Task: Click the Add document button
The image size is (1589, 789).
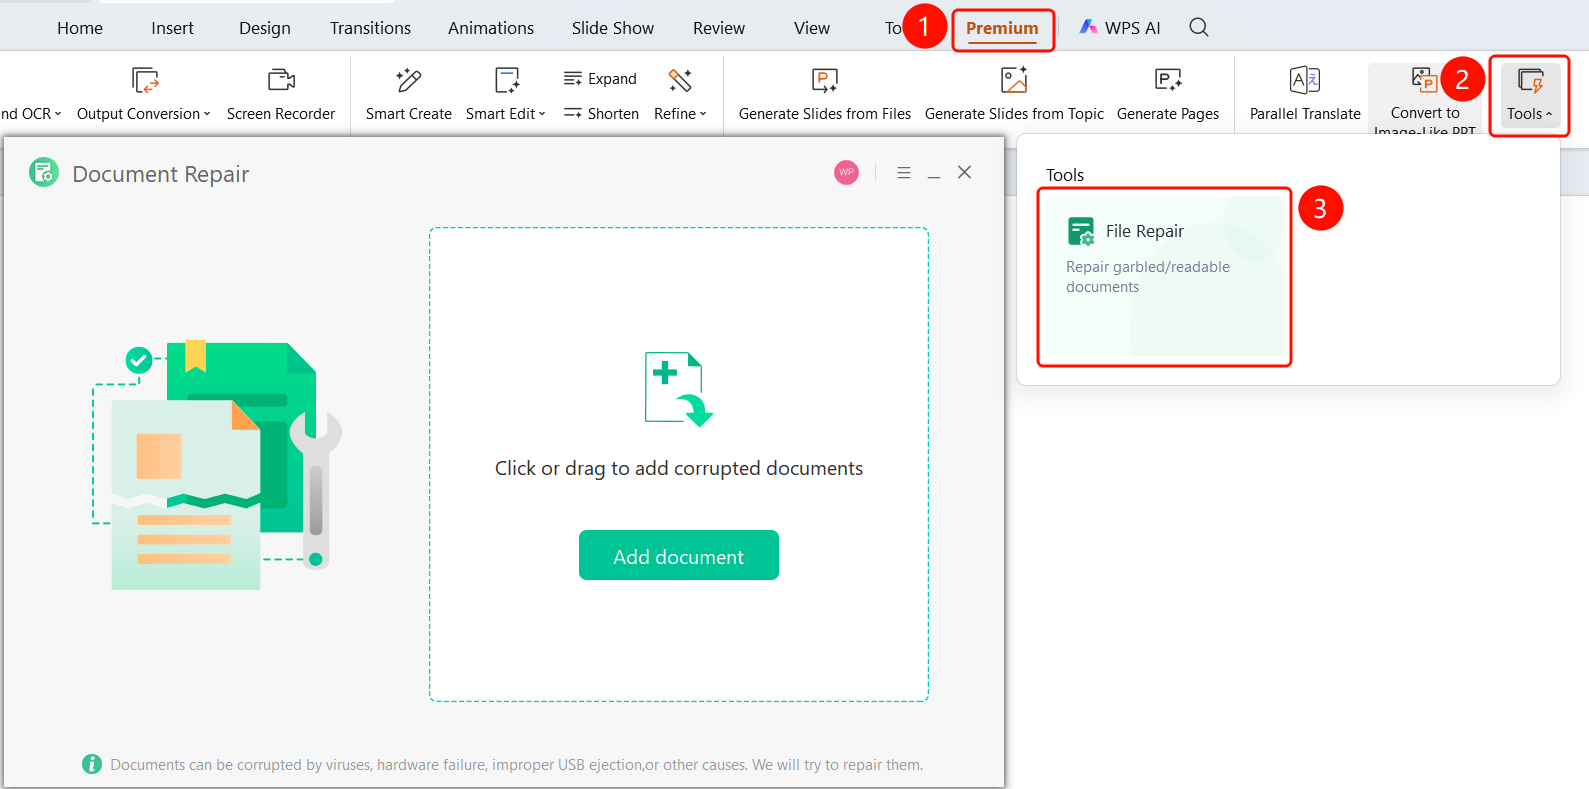Action: coord(679,556)
